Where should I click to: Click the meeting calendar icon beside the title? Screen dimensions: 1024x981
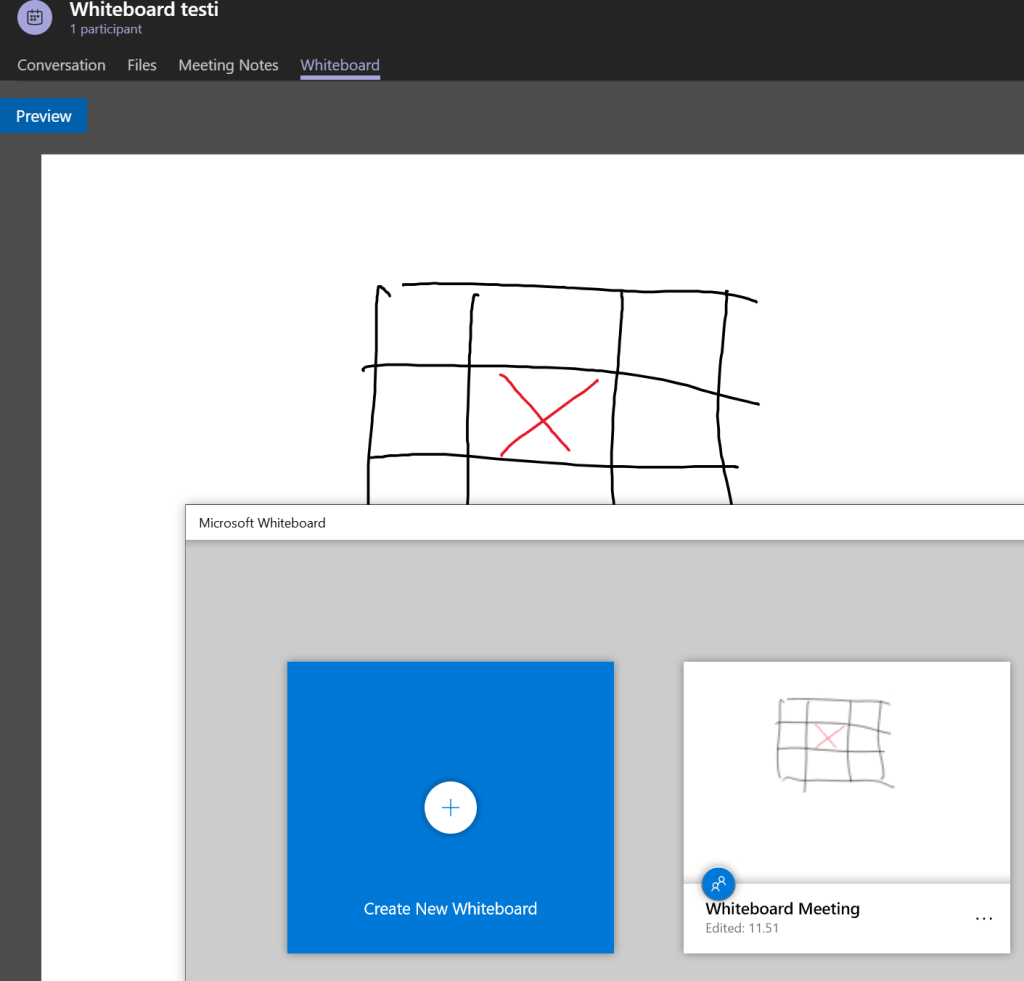[x=35, y=17]
